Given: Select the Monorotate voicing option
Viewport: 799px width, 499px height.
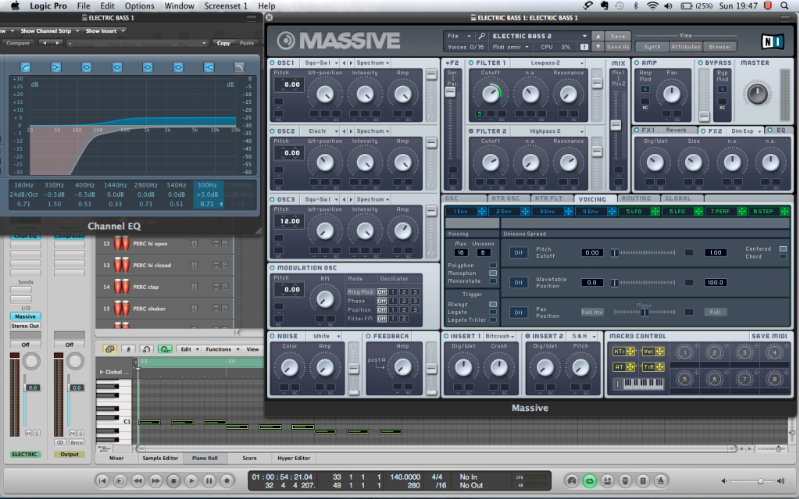Looking at the screenshot, I should coord(493,281).
